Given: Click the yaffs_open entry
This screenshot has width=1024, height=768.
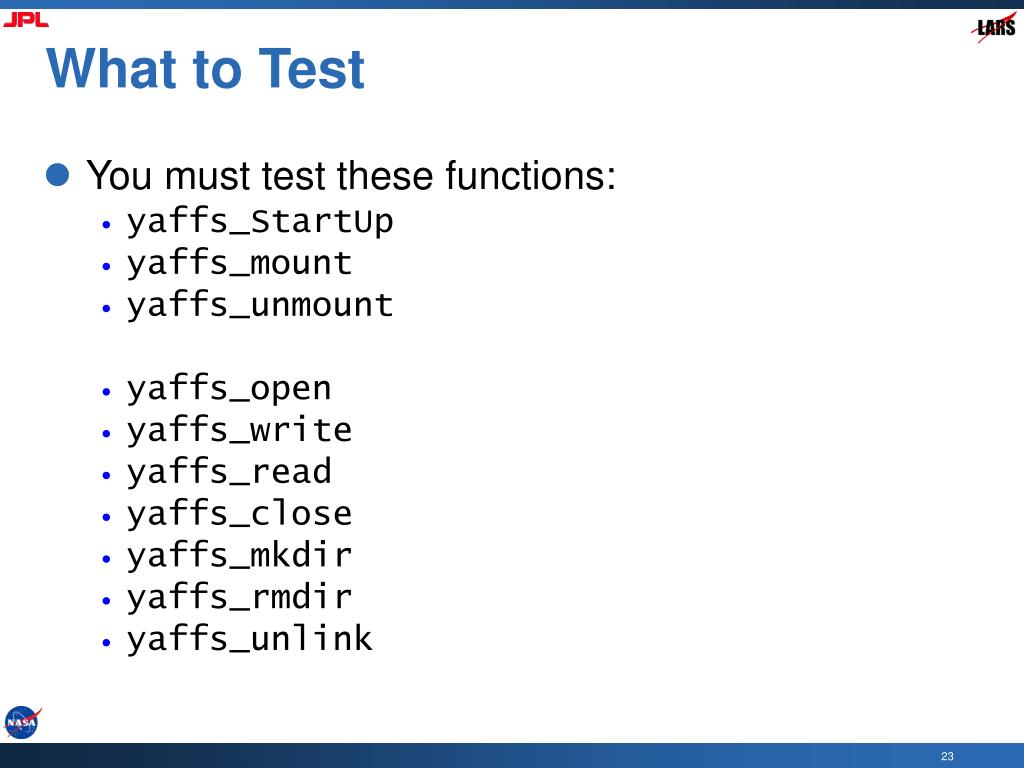Looking at the screenshot, I should 229,389.
